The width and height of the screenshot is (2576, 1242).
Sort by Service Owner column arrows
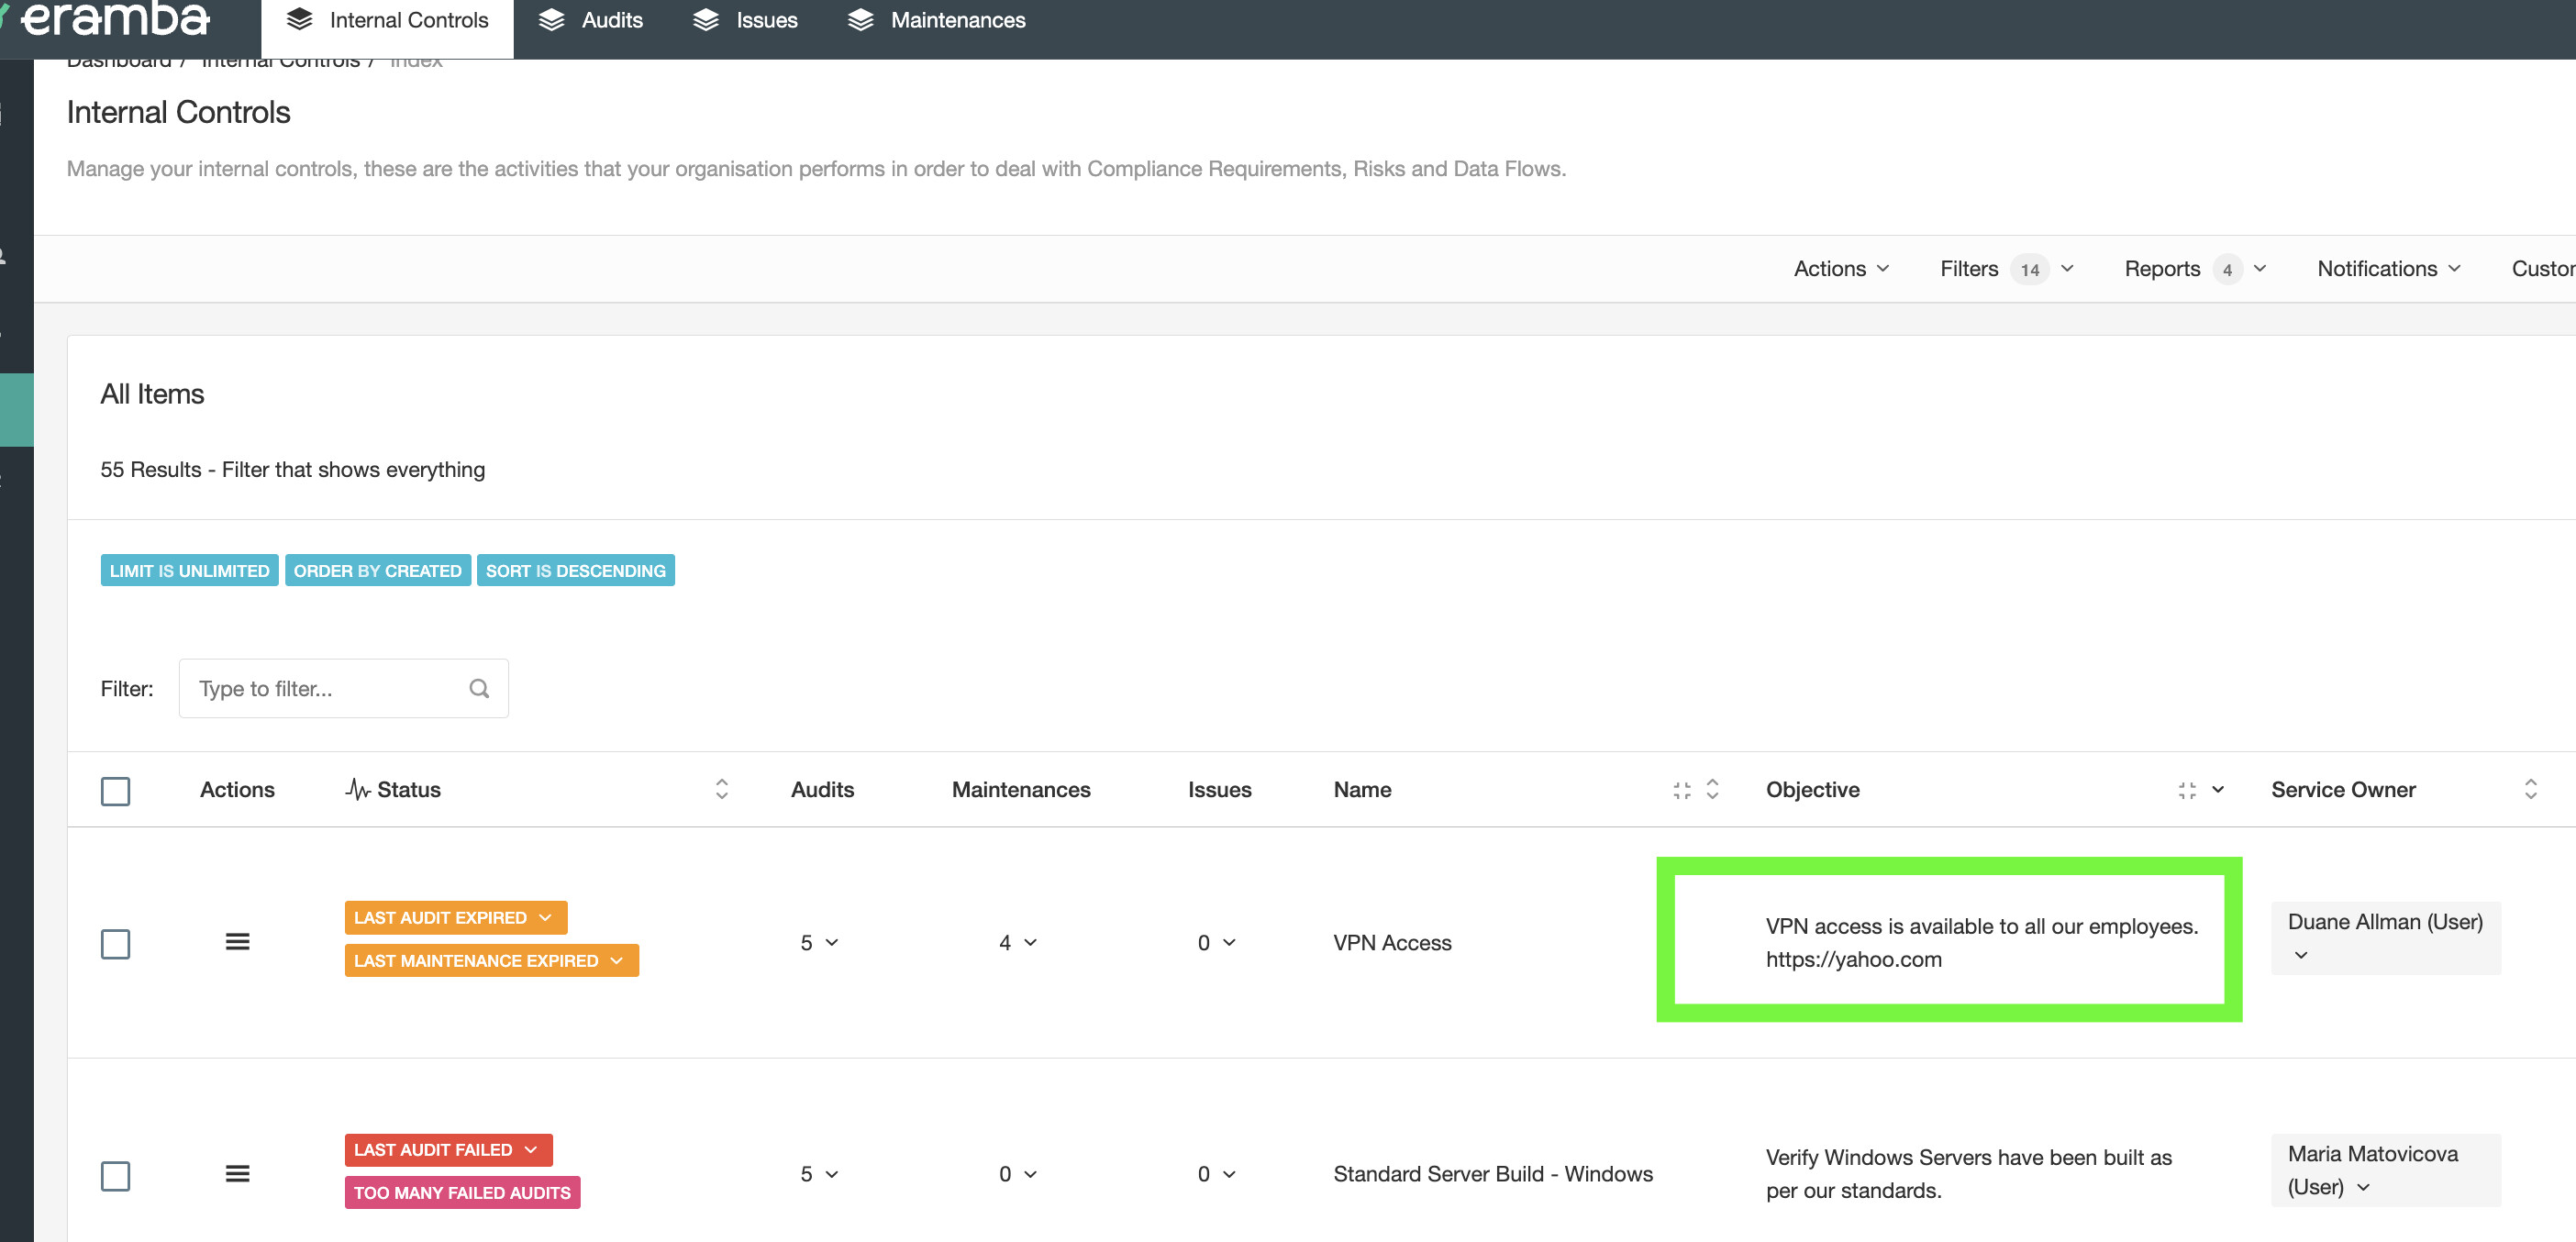tap(2530, 789)
